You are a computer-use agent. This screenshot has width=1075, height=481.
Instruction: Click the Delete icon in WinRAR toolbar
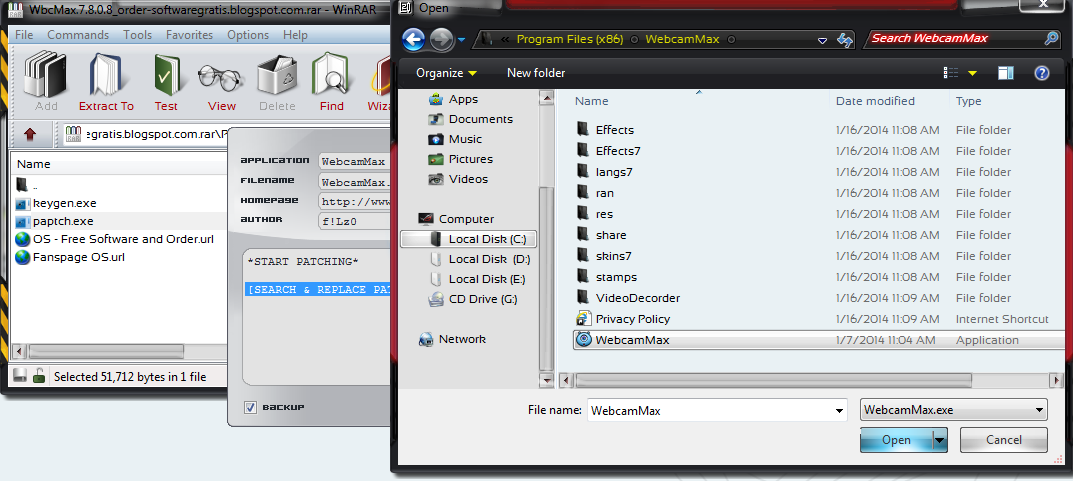tap(277, 83)
